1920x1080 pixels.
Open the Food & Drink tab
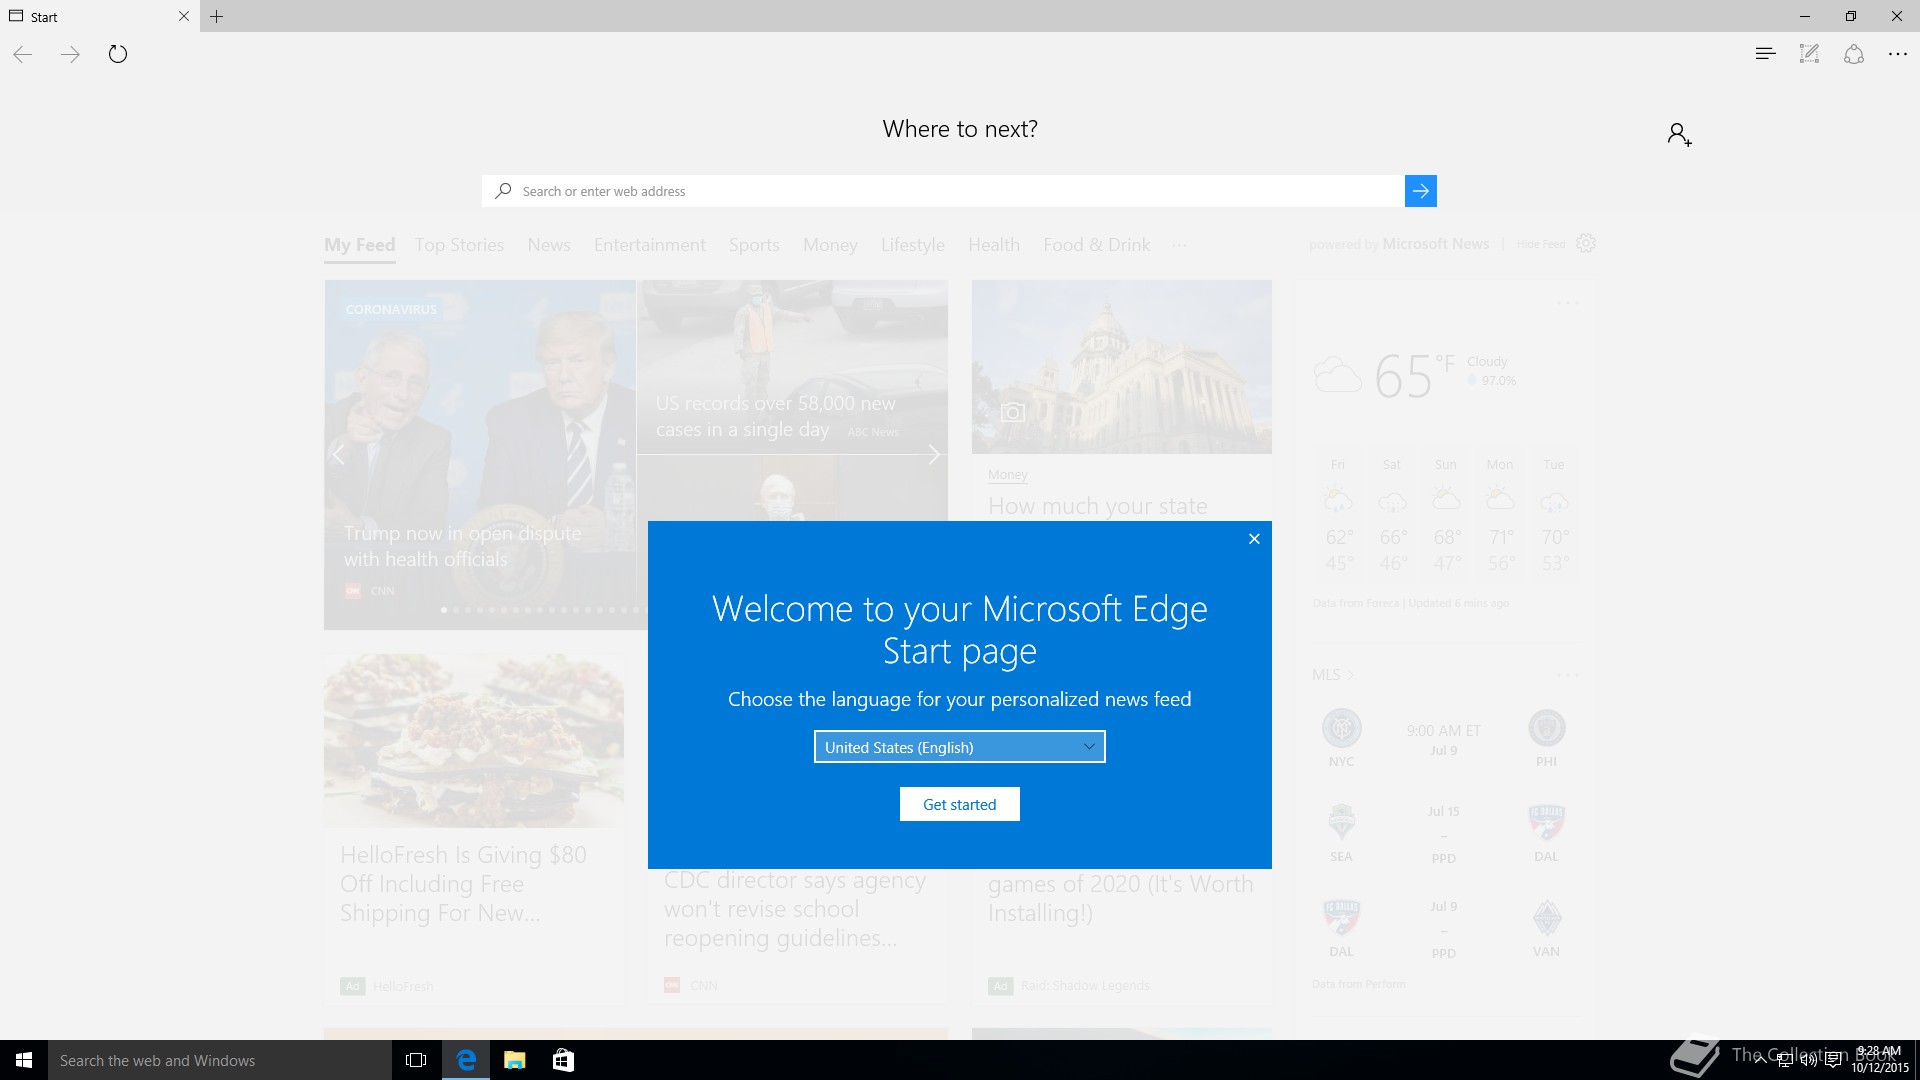click(x=1097, y=245)
